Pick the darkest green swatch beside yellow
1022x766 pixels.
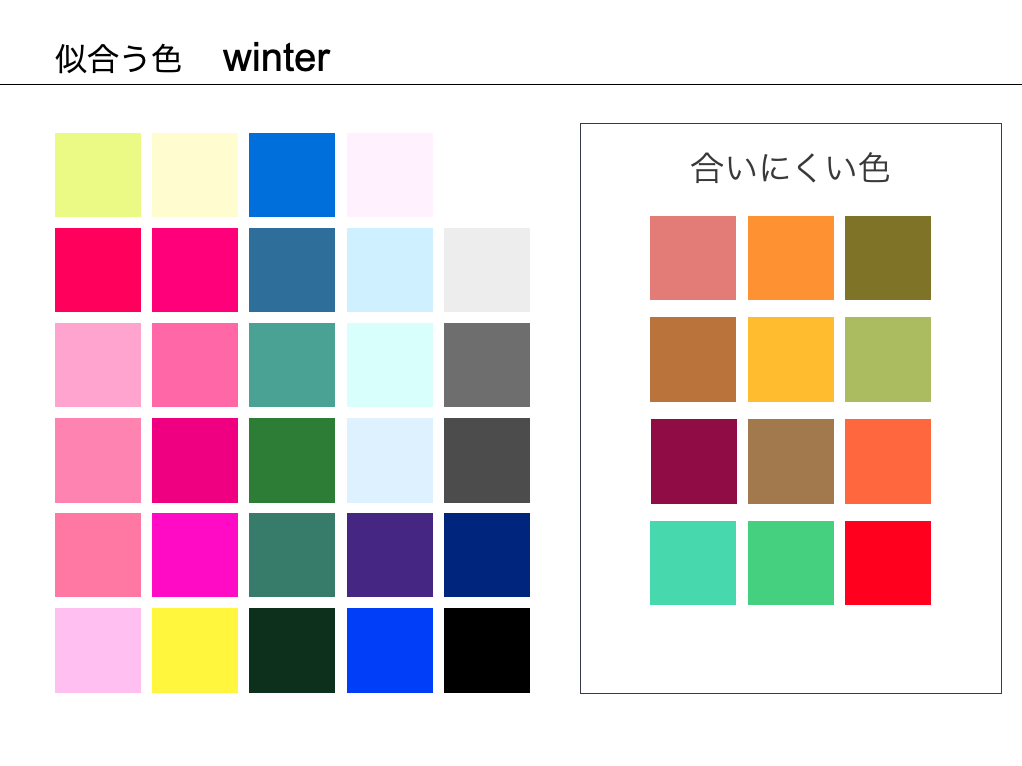(292, 650)
